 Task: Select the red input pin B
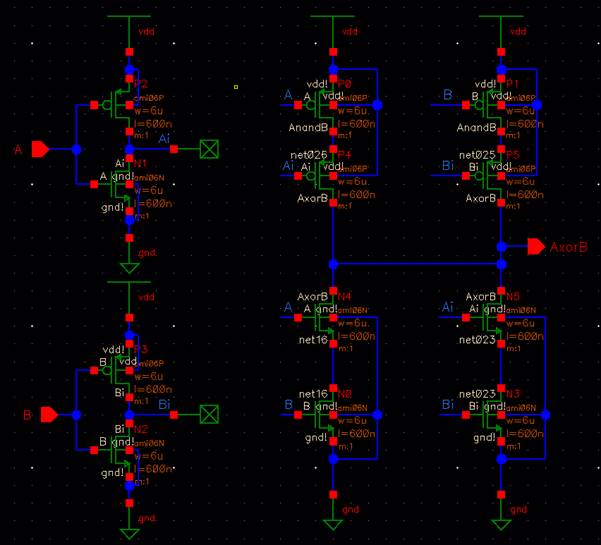(x=49, y=415)
